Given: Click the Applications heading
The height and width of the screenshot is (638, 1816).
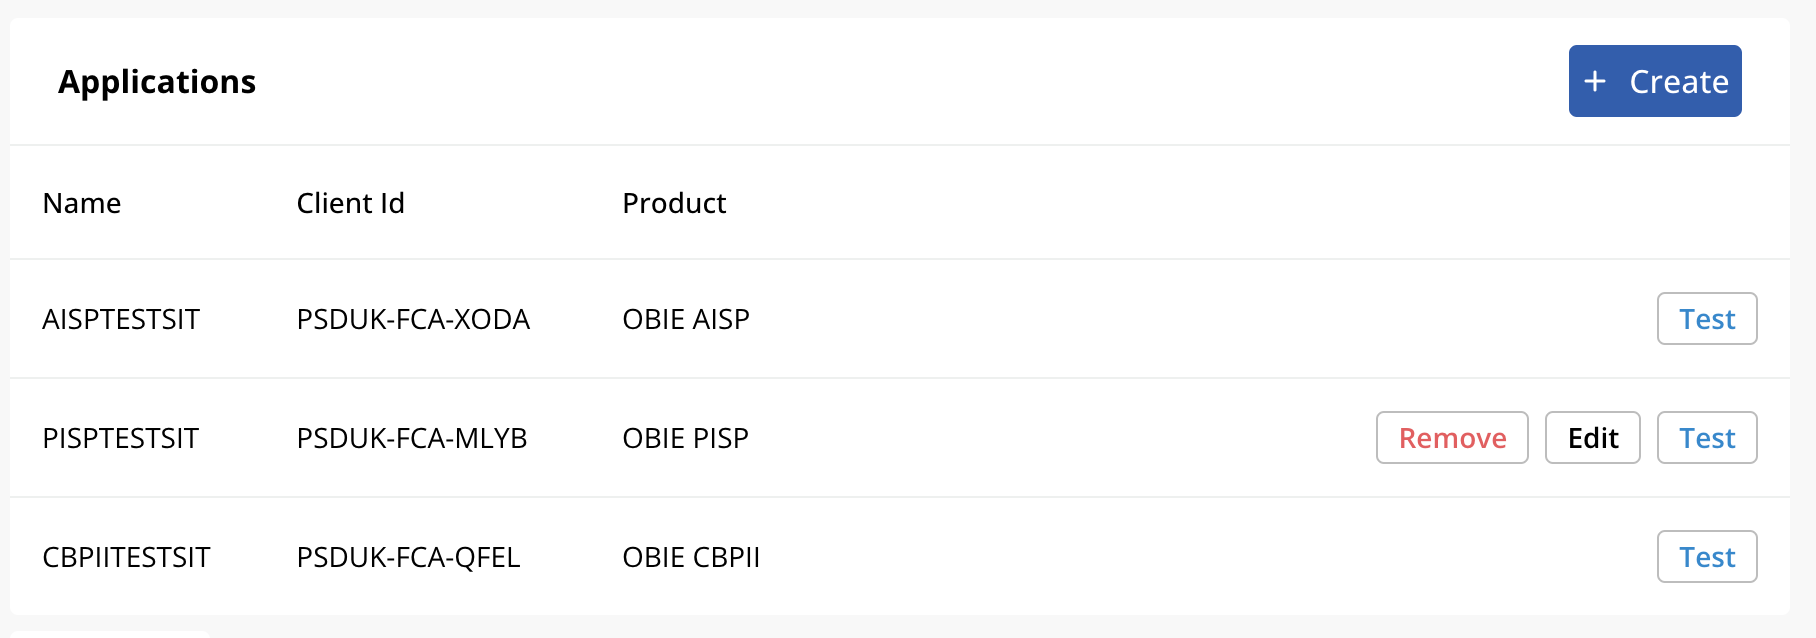Looking at the screenshot, I should (157, 81).
